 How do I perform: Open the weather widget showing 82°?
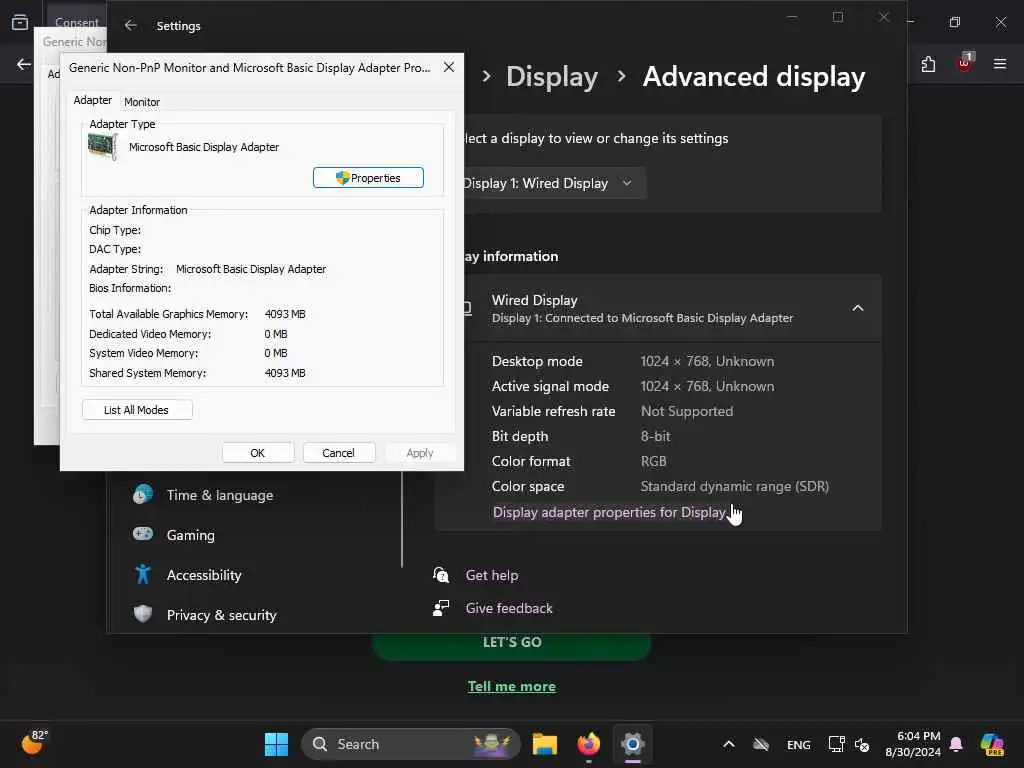coord(34,743)
